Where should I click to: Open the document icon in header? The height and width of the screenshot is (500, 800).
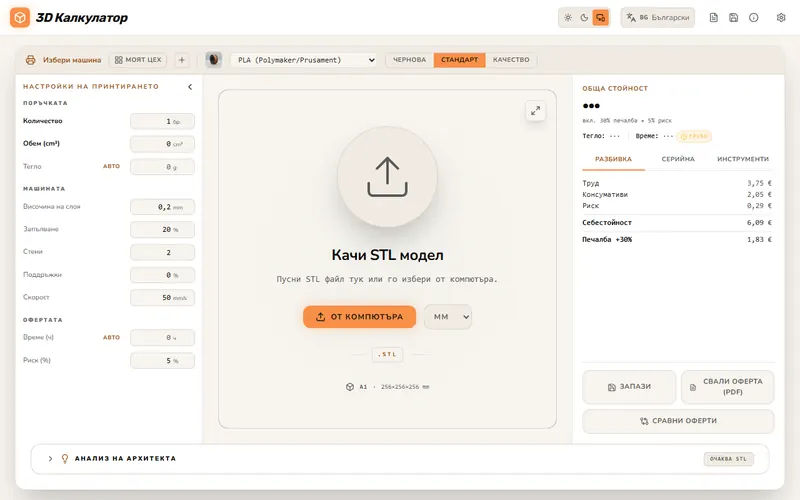[x=714, y=18]
